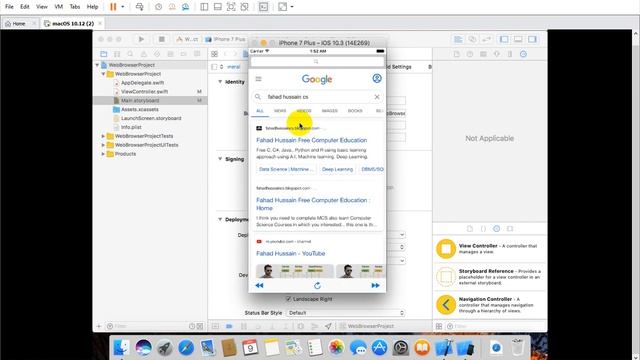Viewport: 640px width, 360px height.
Task: Toggle the Xcode utilities pane
Action: pyautogui.click(x=532, y=39)
